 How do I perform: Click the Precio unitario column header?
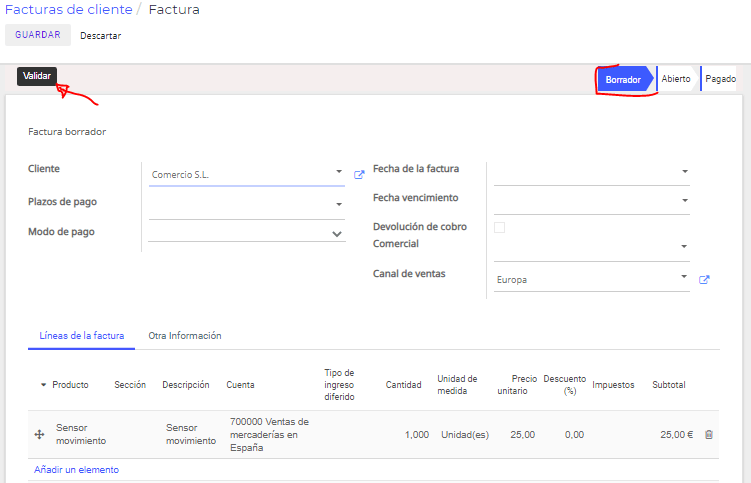[517, 385]
